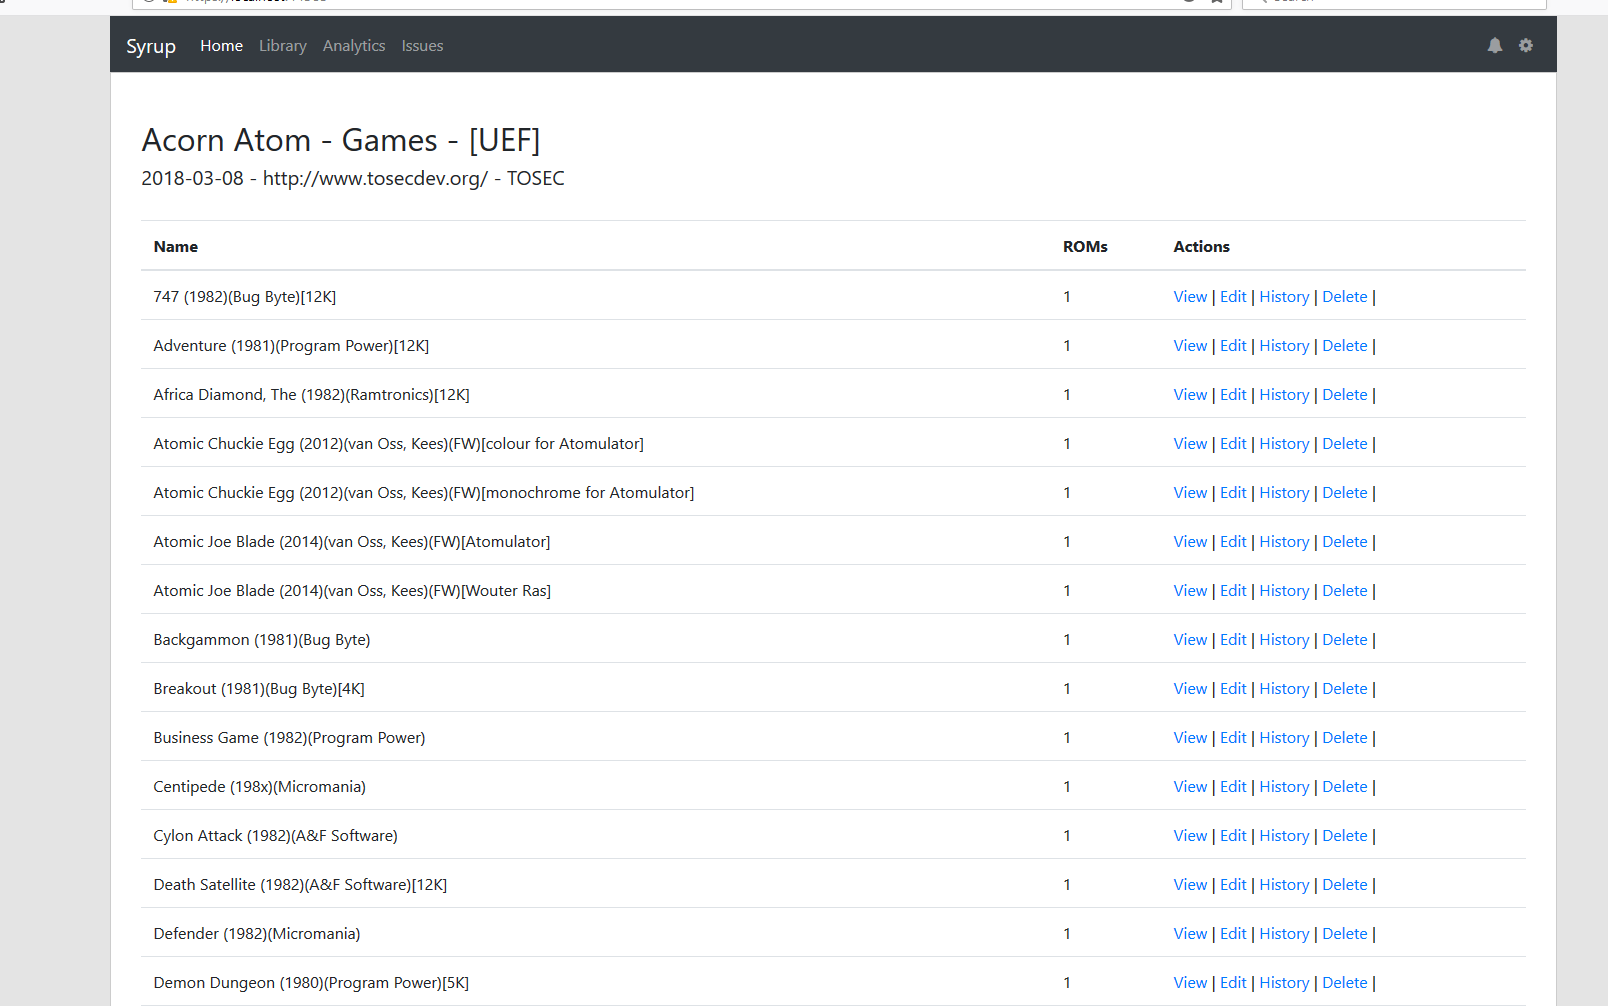View Adventure (1981)(Program Power)[12K]
The width and height of the screenshot is (1608, 1006).
tap(1190, 346)
